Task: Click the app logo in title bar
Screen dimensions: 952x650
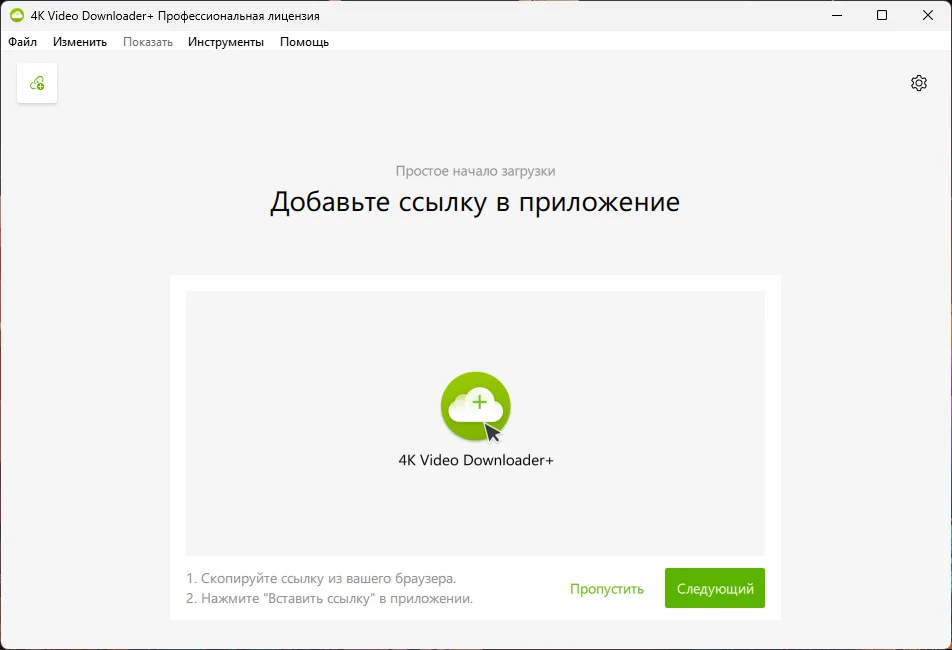Action: [16, 16]
